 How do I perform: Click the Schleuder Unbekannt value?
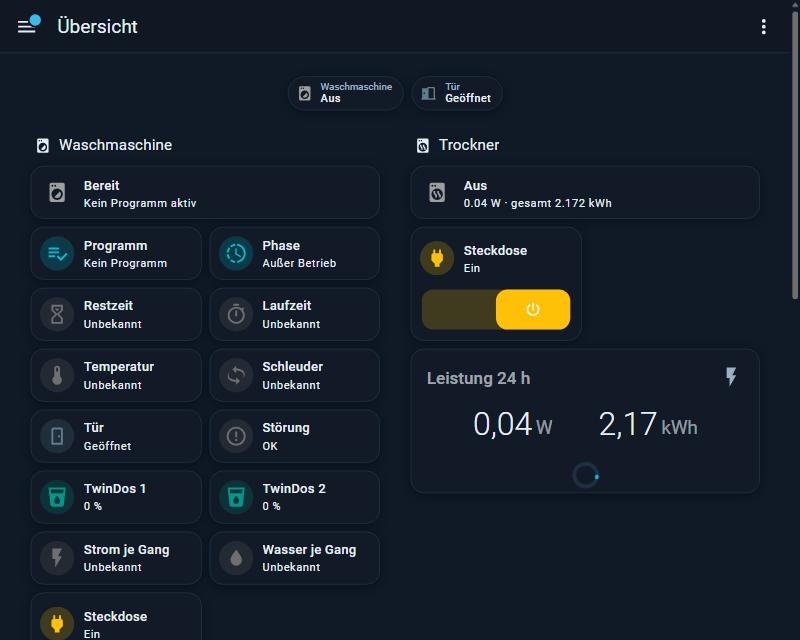pyautogui.click(x=291, y=385)
